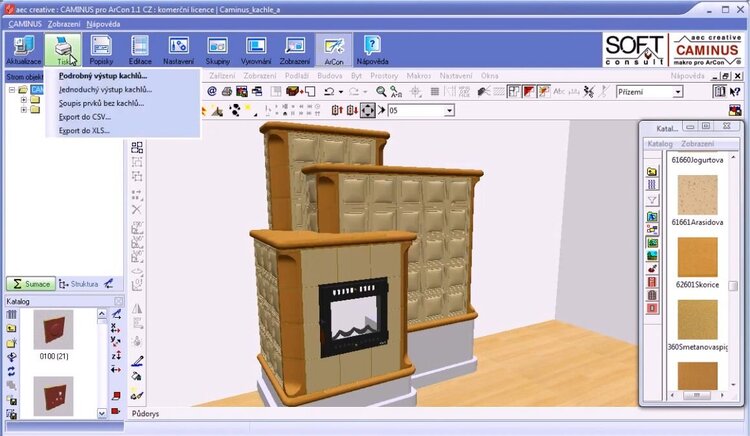Close the left Katalog panel
The width and height of the screenshot is (750, 436).
[119, 301]
